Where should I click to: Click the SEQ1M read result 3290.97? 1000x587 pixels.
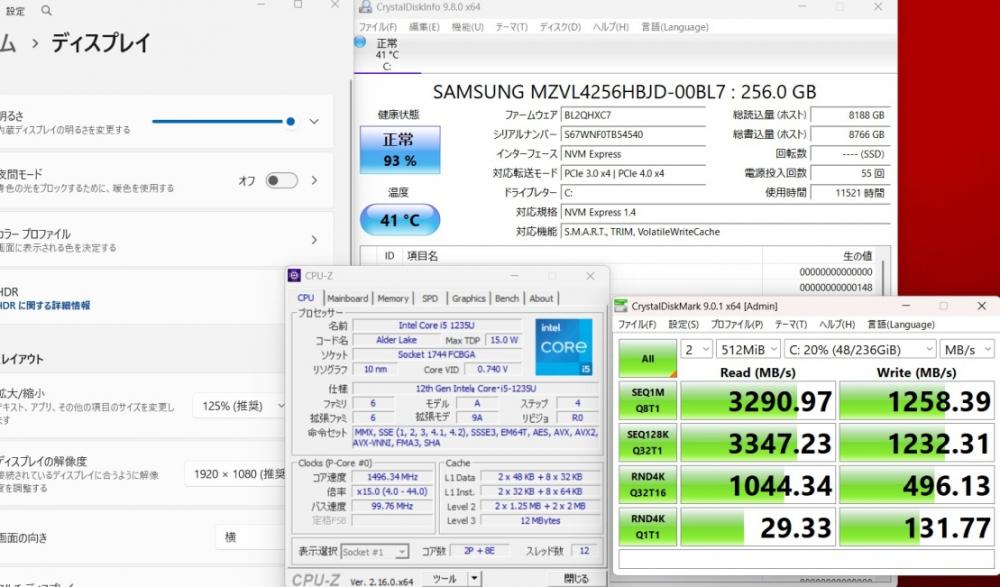pos(758,401)
